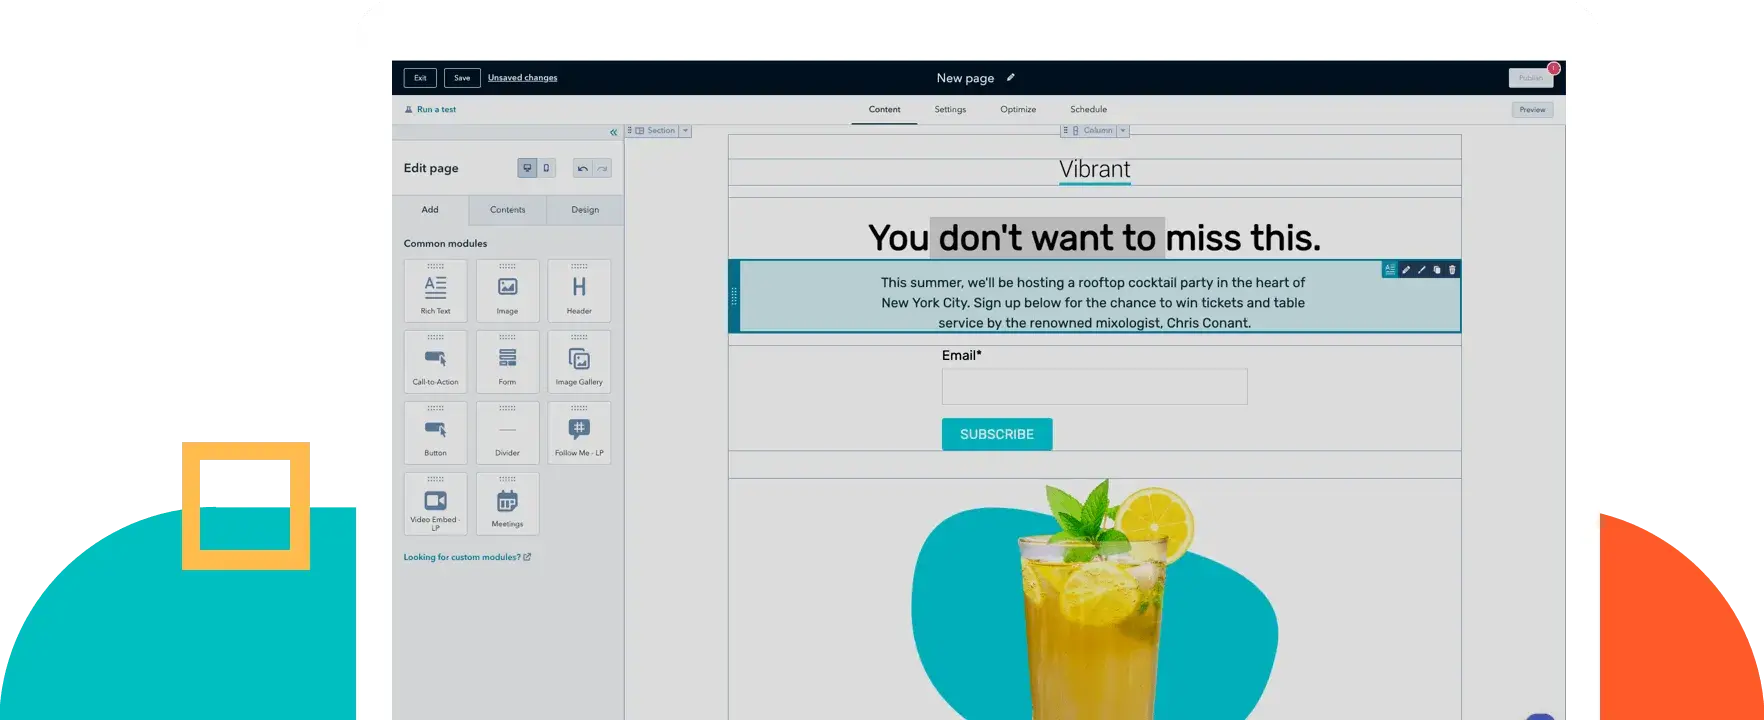Viewport: 1764px width, 720px height.
Task: Open the Column dropdown arrow
Action: [1123, 131]
